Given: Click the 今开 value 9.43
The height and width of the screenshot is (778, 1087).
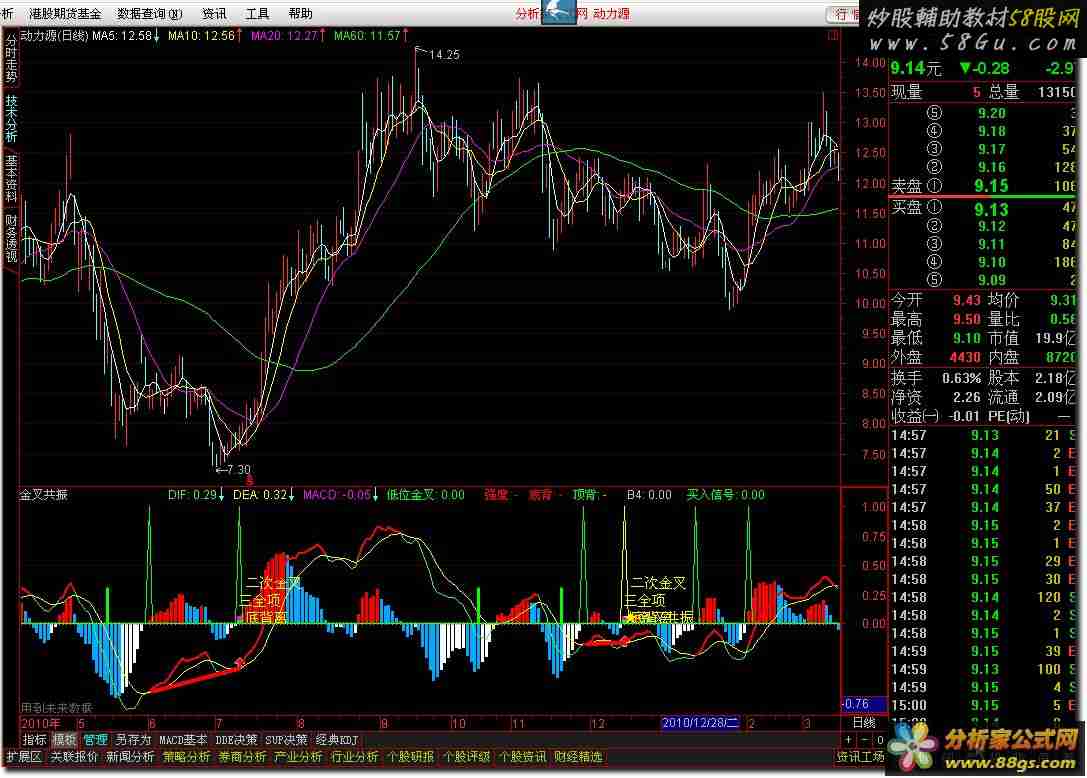Looking at the screenshot, I should tap(966, 300).
